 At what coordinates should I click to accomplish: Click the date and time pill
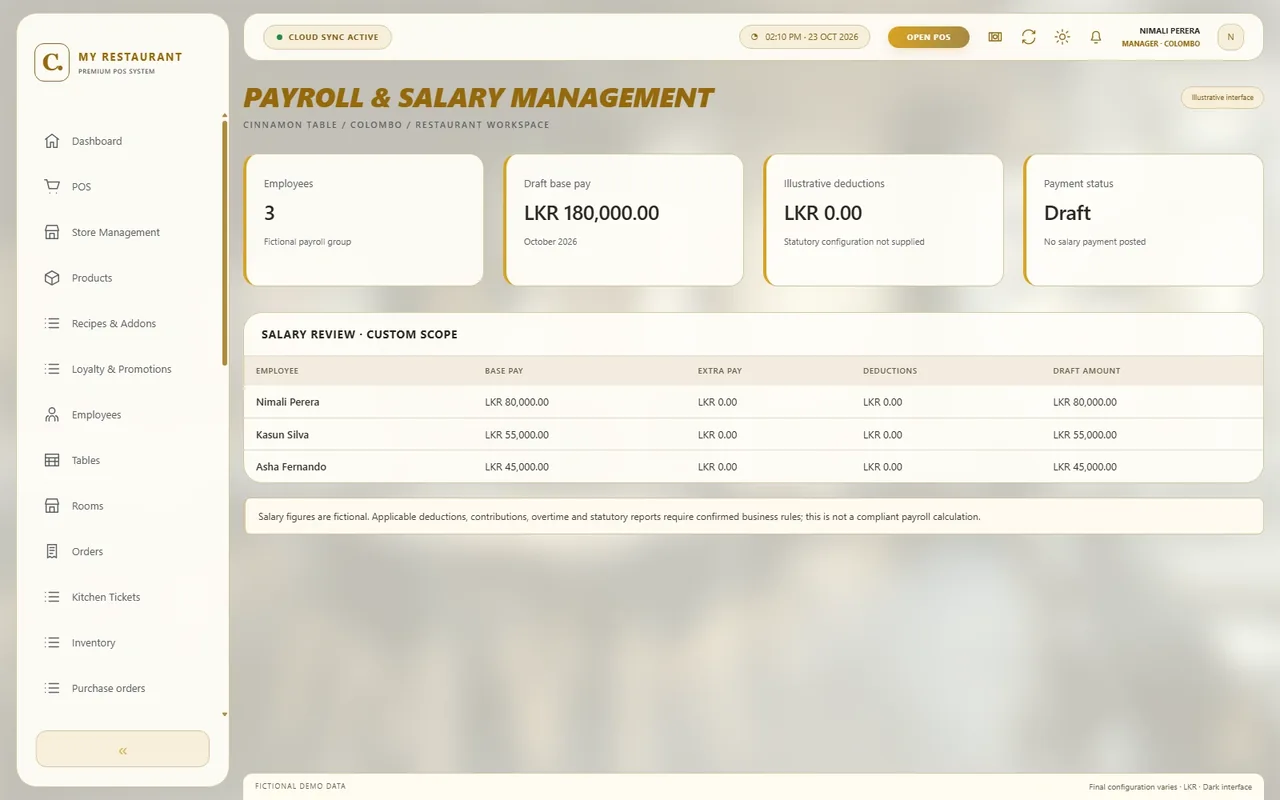pyautogui.click(x=804, y=37)
